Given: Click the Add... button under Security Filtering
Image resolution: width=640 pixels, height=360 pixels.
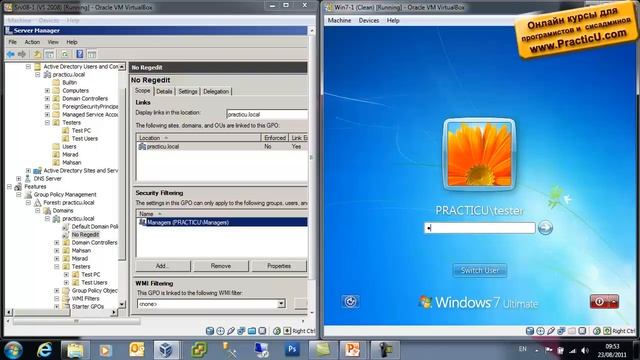Looking at the screenshot, I should [x=163, y=266].
